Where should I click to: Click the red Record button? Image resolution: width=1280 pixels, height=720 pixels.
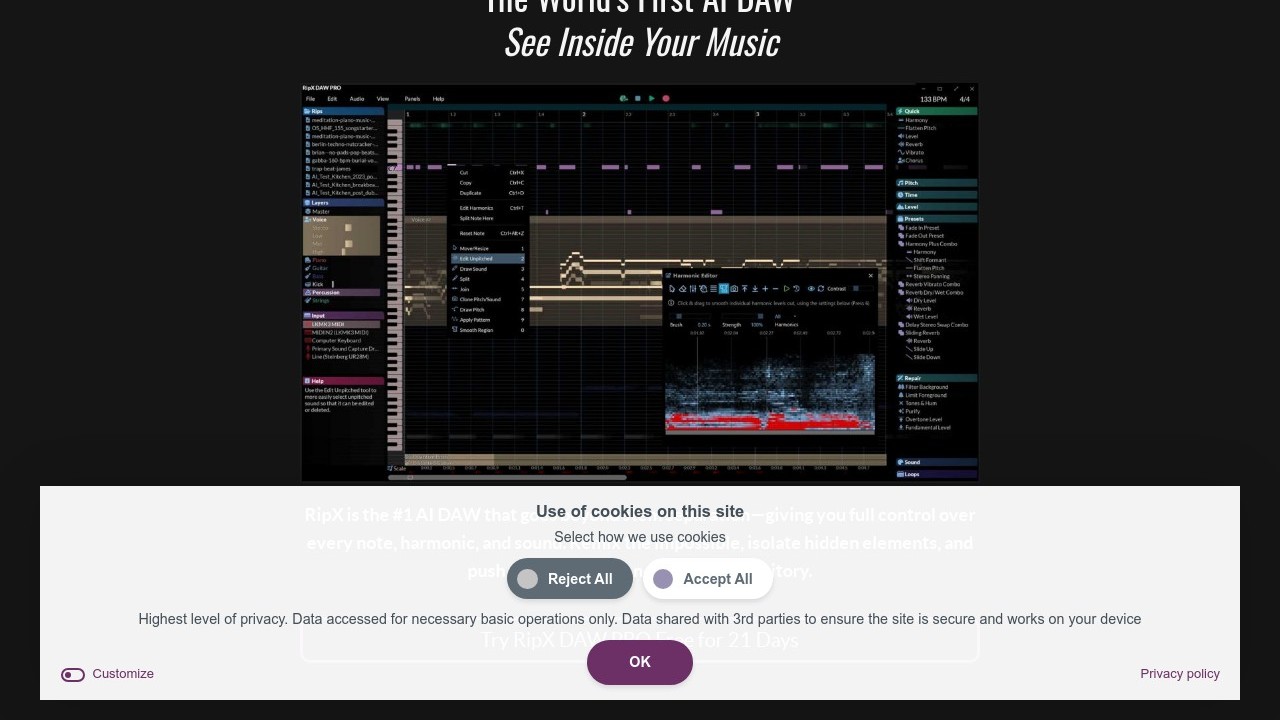[x=666, y=99]
